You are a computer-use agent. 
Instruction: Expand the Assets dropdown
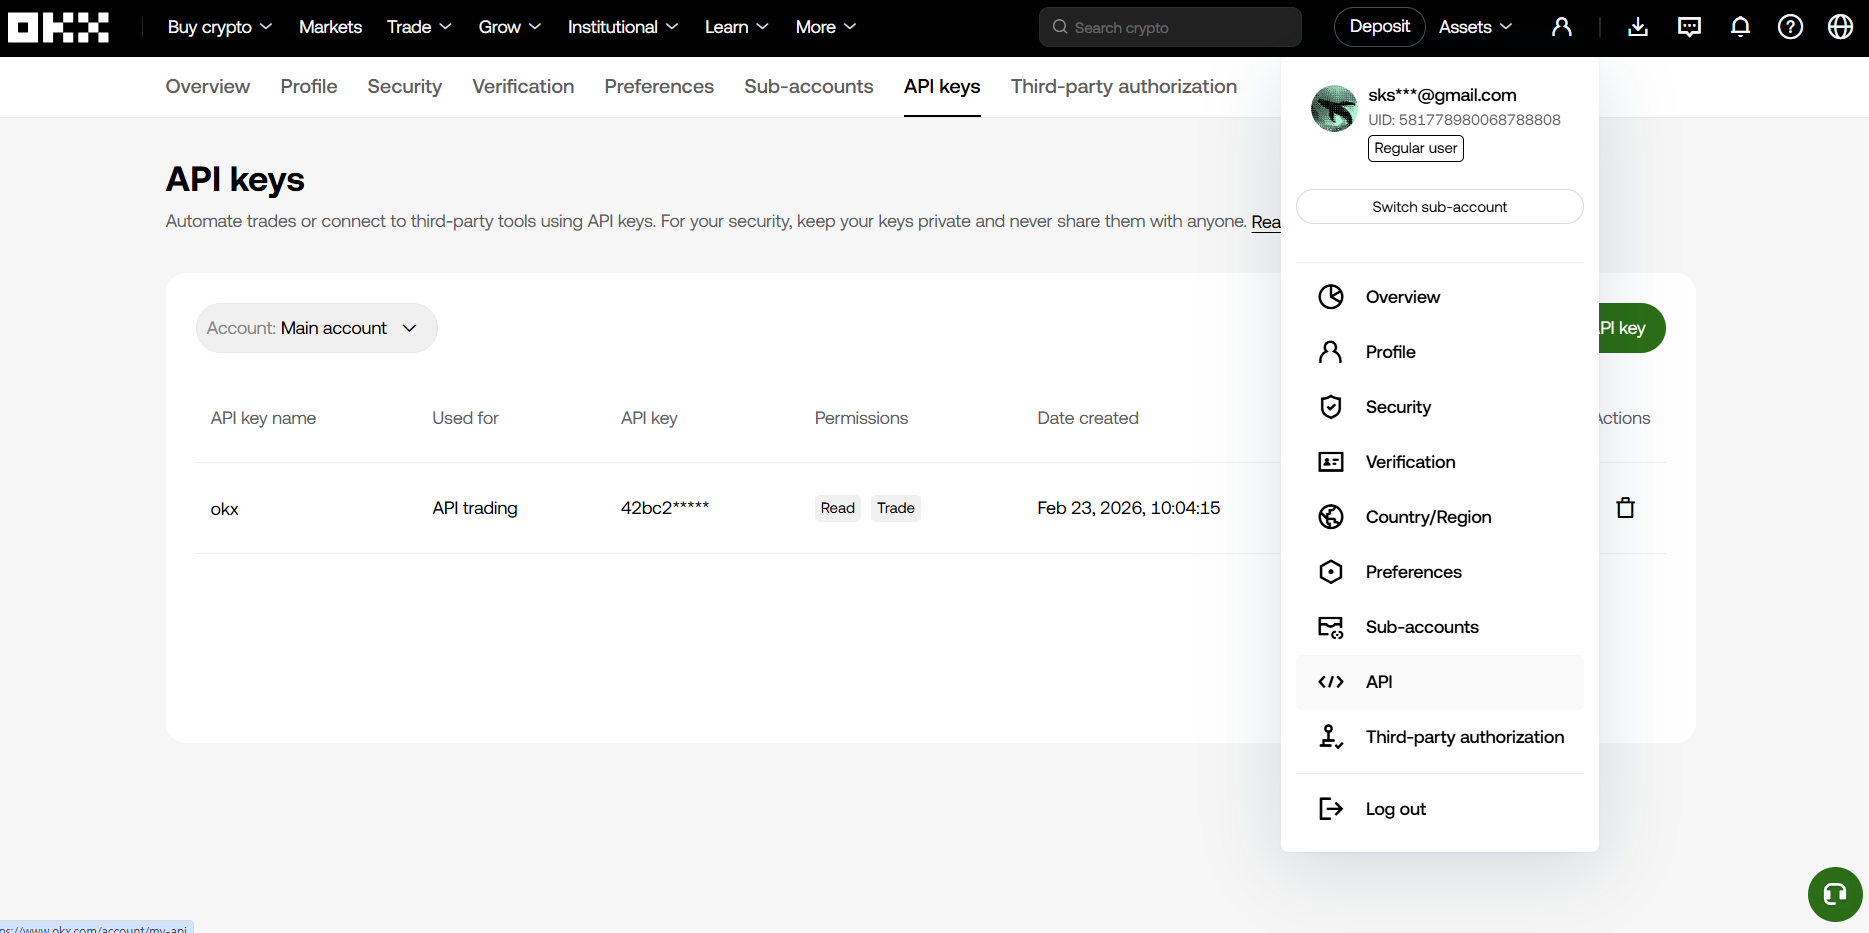pos(1475,27)
